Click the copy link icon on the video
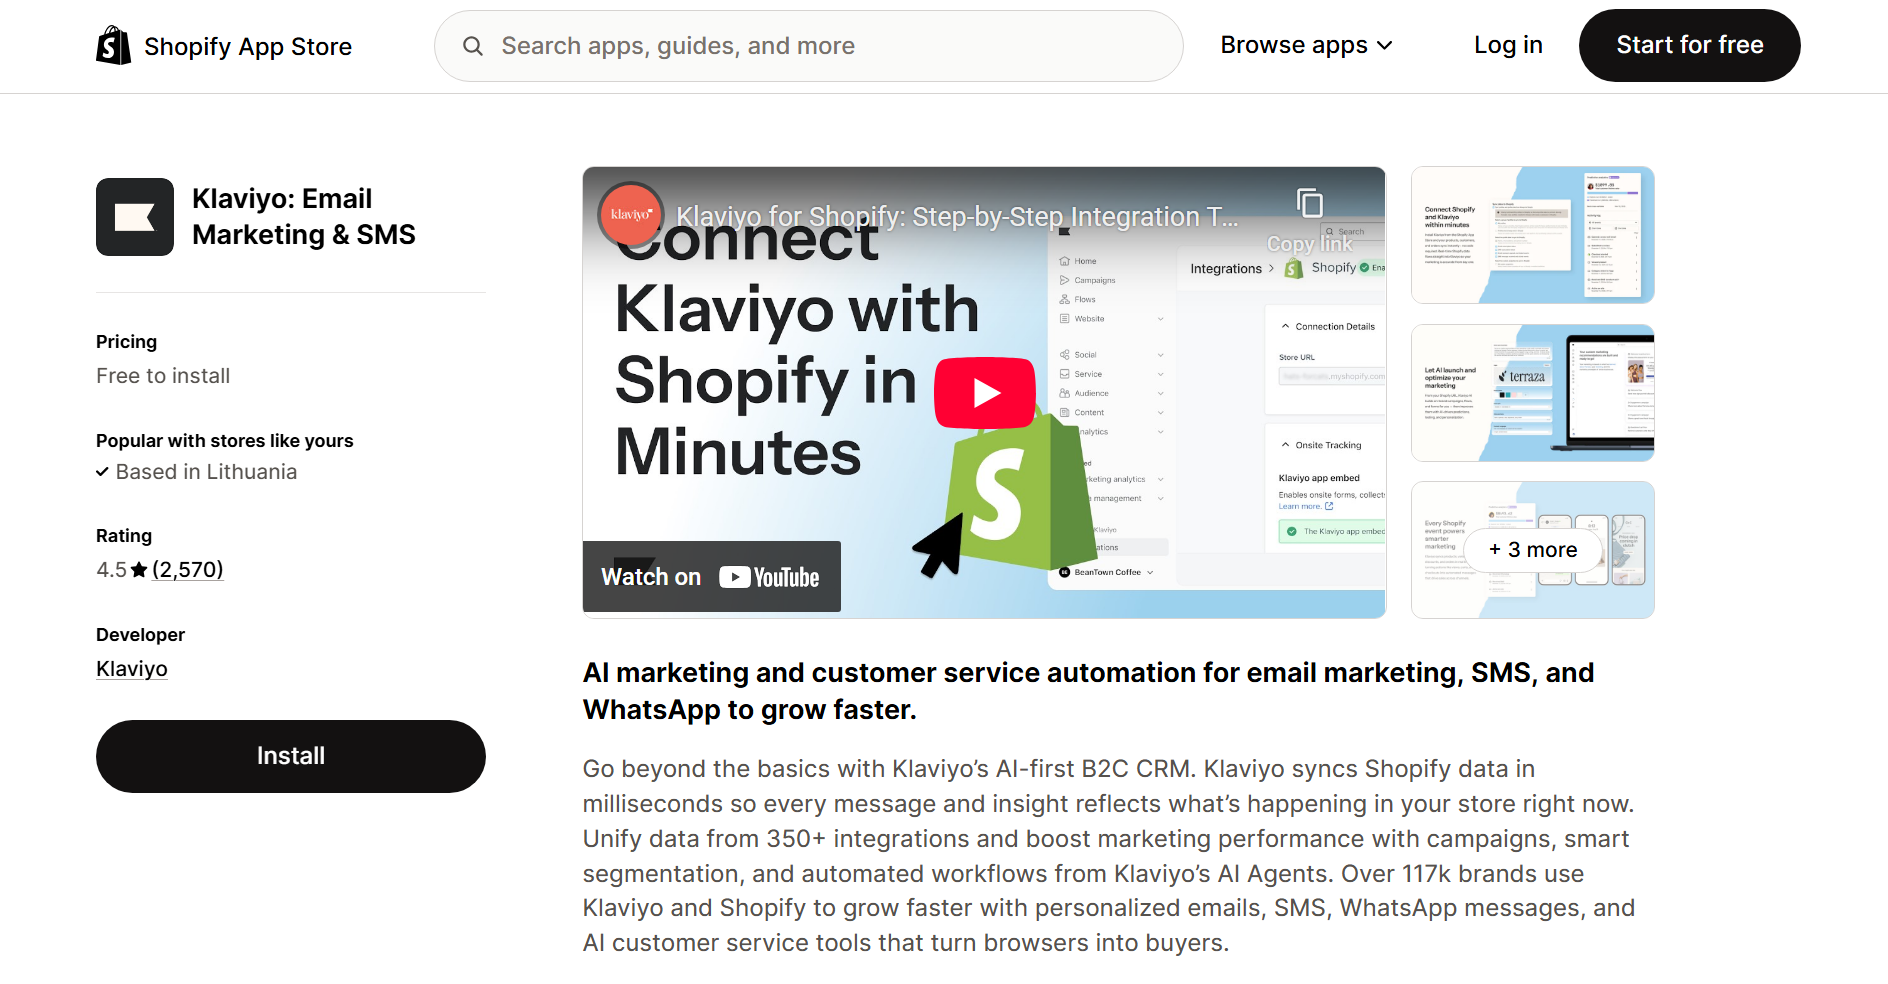This screenshot has width=1888, height=984. [x=1310, y=203]
